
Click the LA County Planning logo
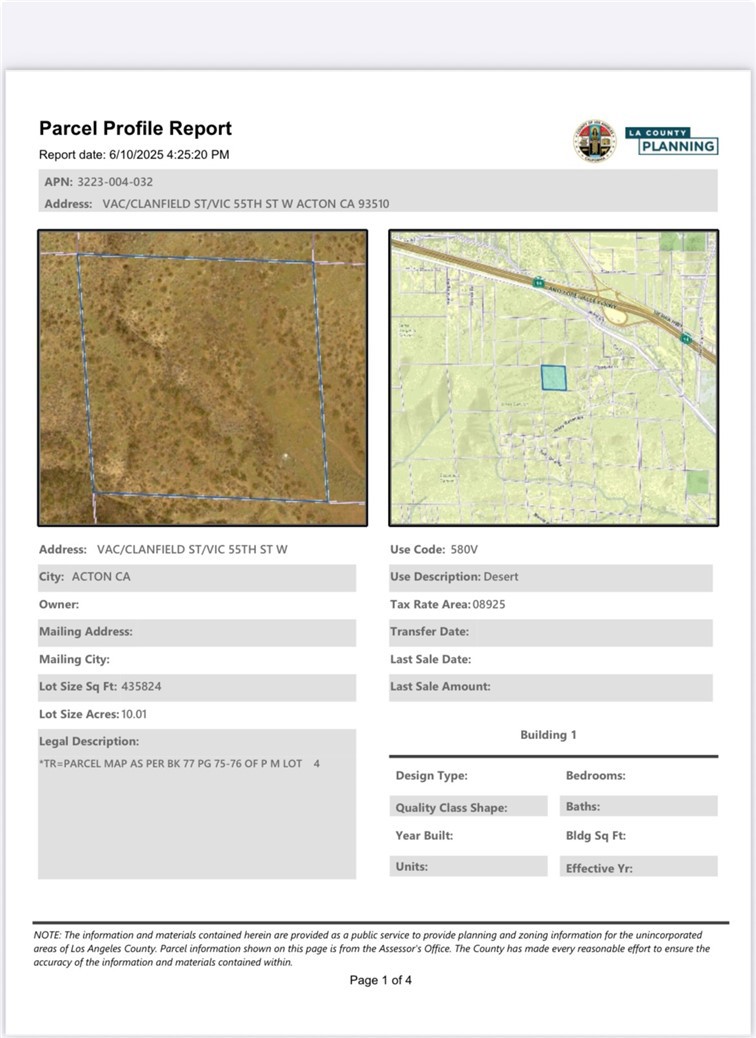[672, 141]
